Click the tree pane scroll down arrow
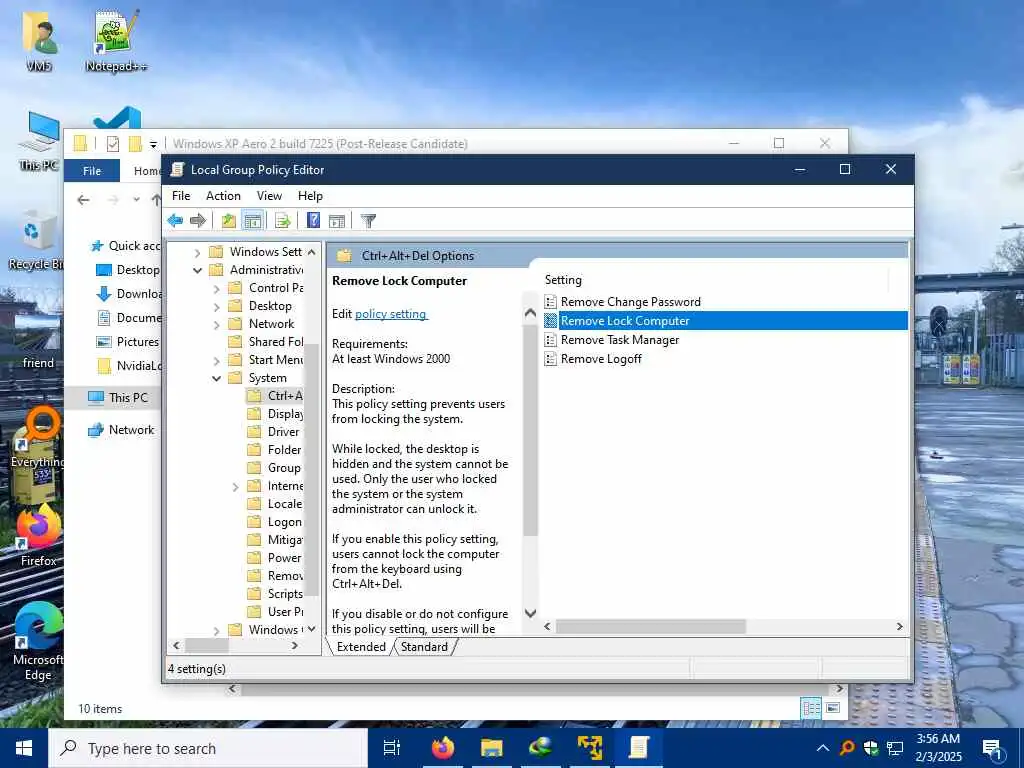 [x=312, y=629]
